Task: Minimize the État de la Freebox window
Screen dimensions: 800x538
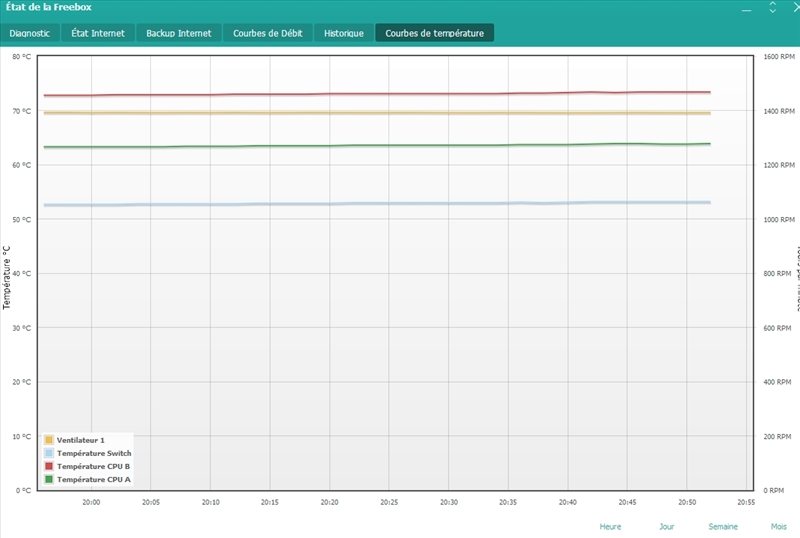Action: pyautogui.click(x=745, y=8)
